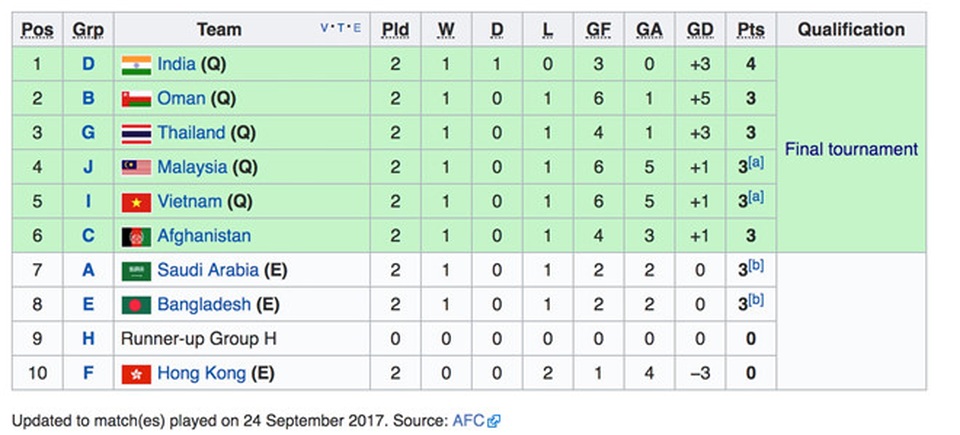960x435 pixels.
Task: Click the Saudi Arabia flag icon
Action: [136, 271]
